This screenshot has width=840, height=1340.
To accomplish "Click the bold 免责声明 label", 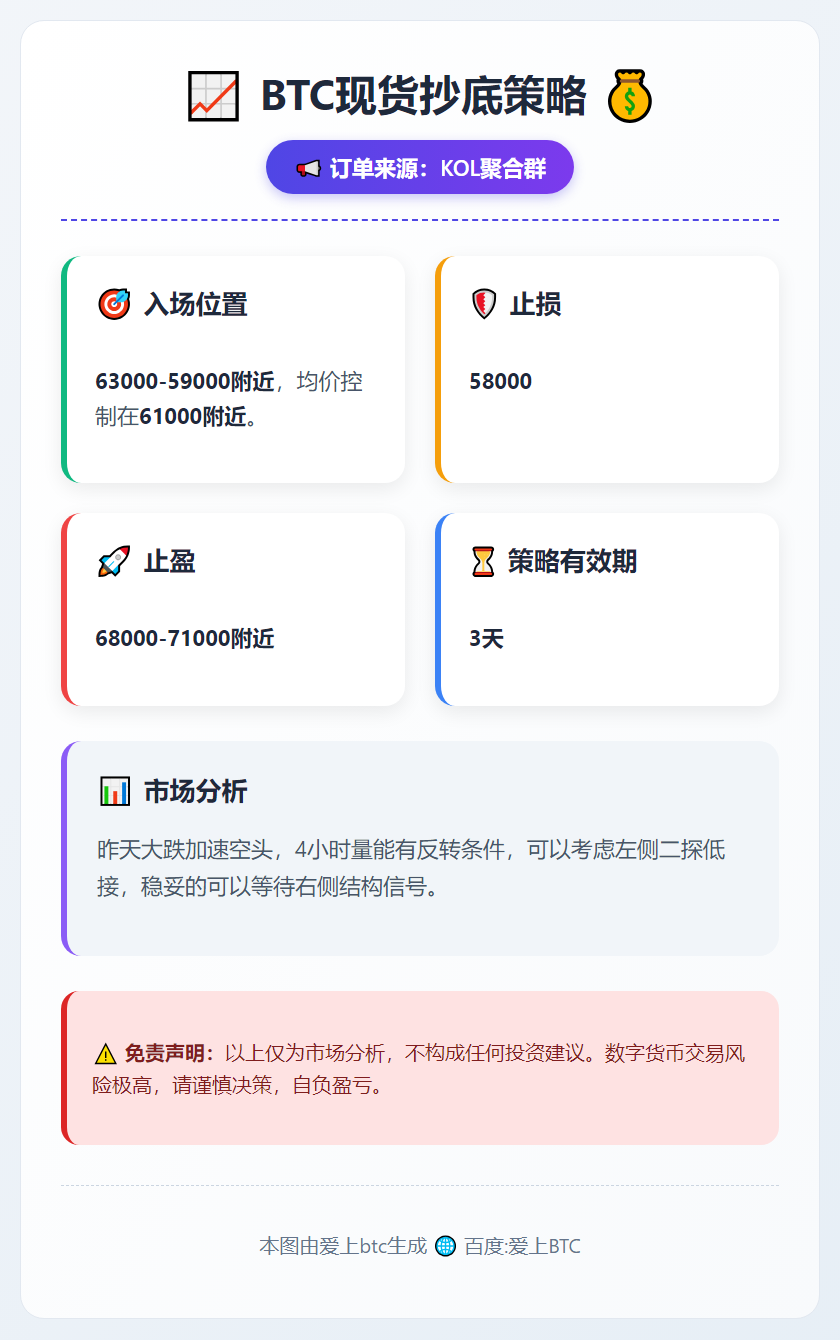I will pyautogui.click(x=170, y=1053).
